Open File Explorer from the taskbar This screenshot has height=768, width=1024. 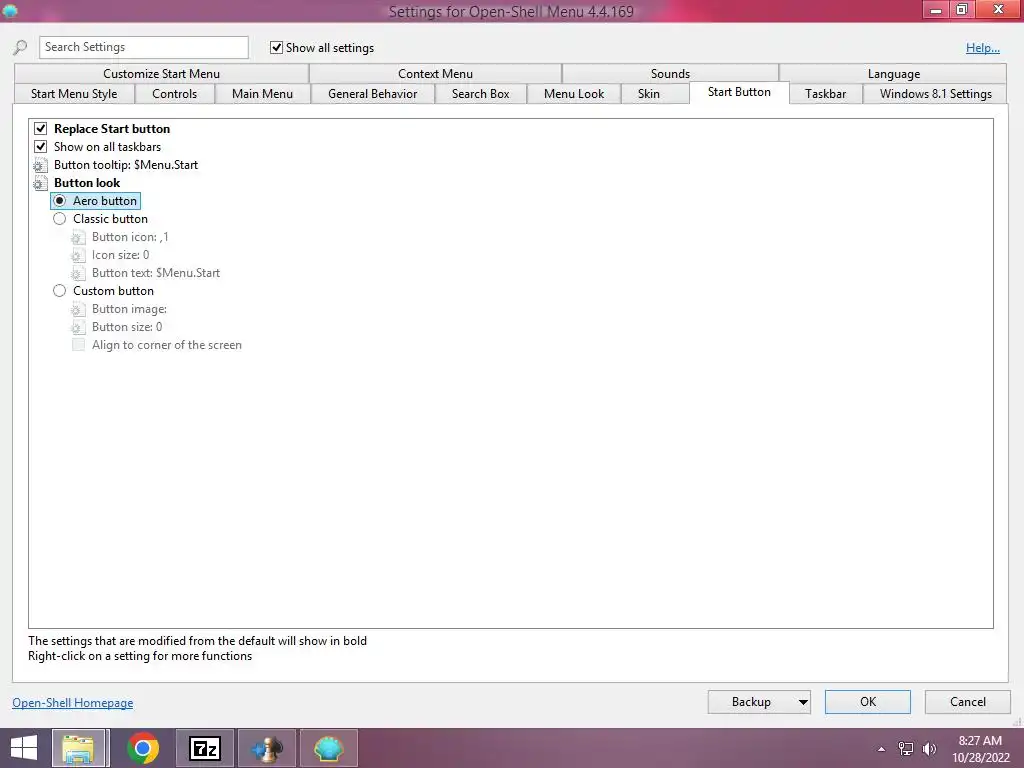point(79,748)
